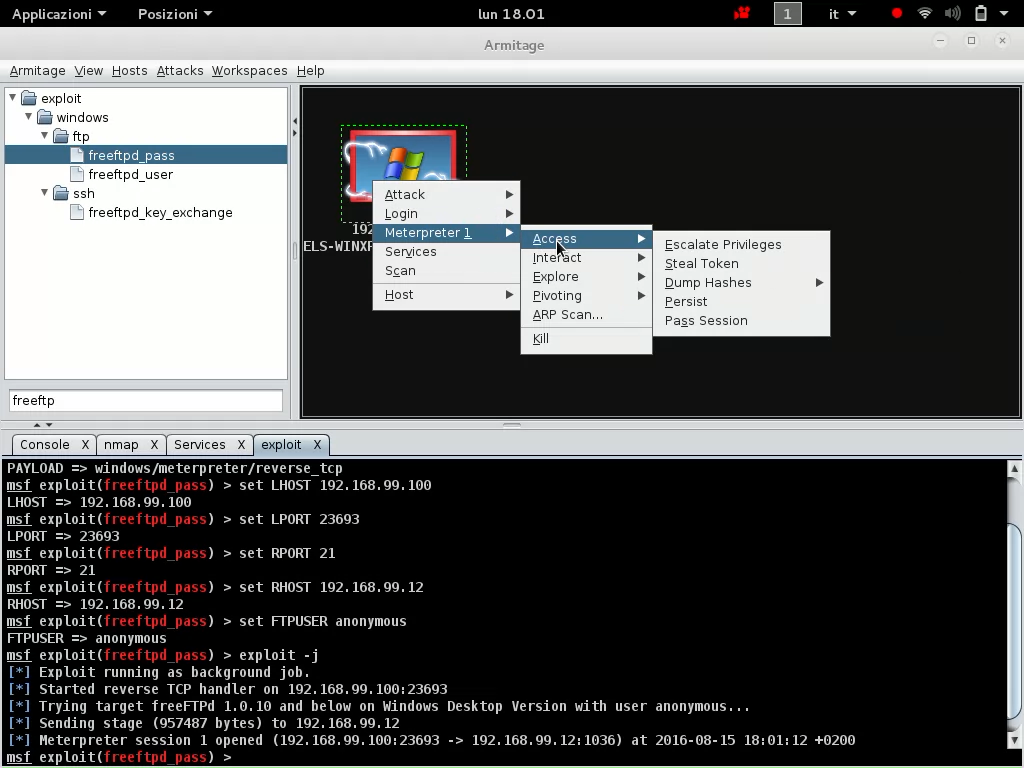Choose Persist menu entry
The height and width of the screenshot is (768, 1024).
(741, 302)
